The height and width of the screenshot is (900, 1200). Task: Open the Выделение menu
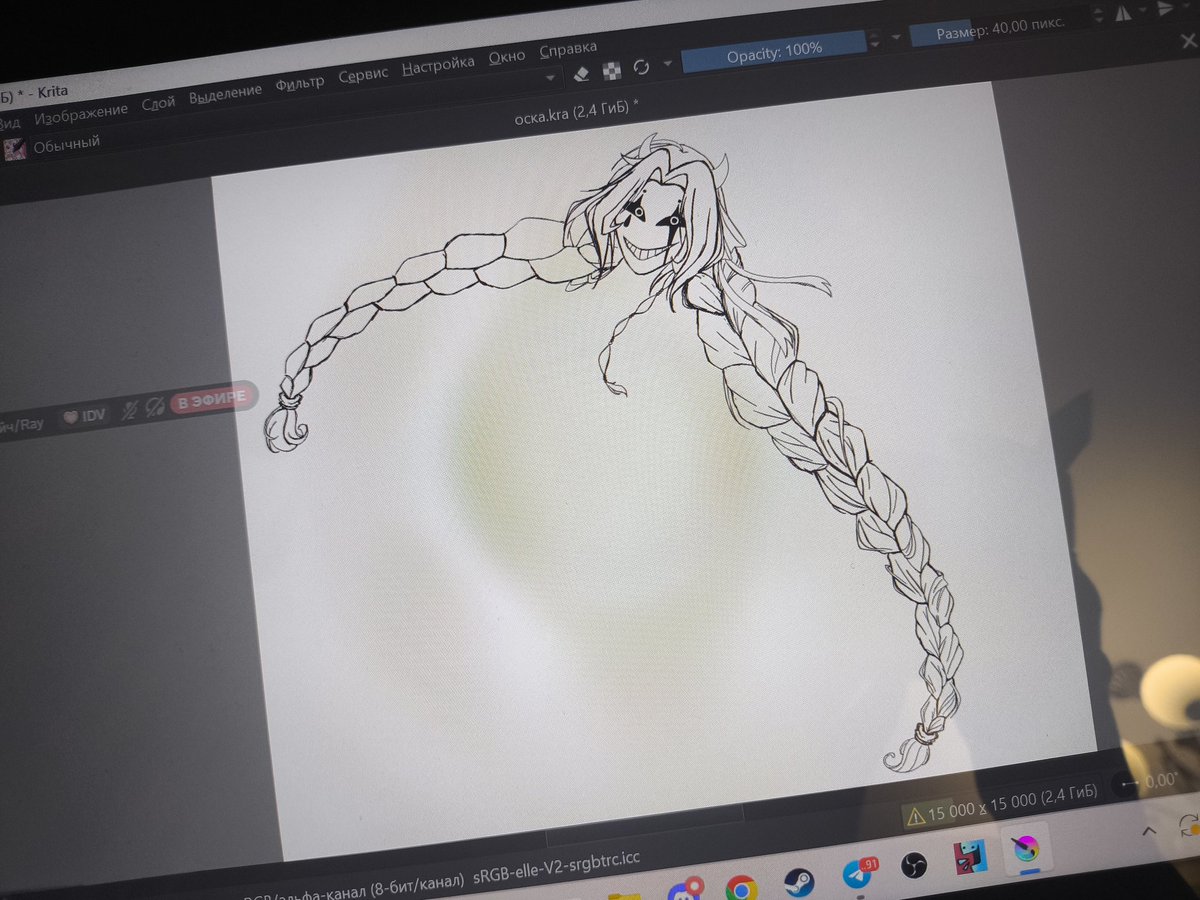(x=225, y=93)
